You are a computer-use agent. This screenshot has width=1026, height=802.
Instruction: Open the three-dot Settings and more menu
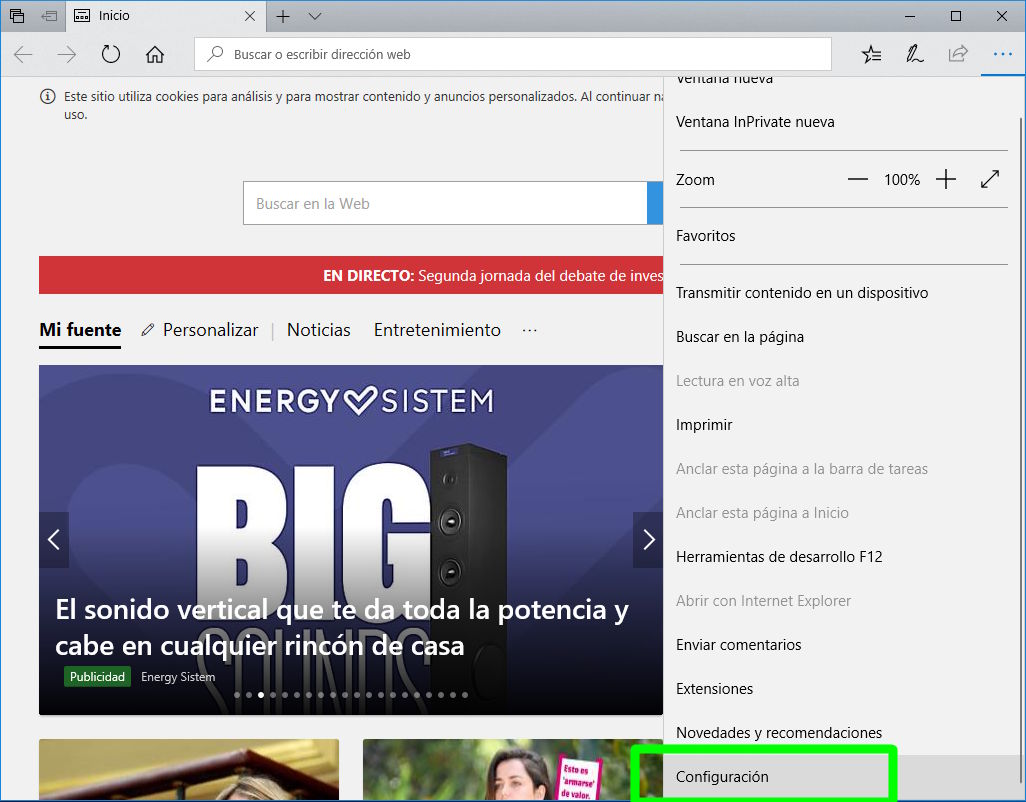click(x=1002, y=55)
